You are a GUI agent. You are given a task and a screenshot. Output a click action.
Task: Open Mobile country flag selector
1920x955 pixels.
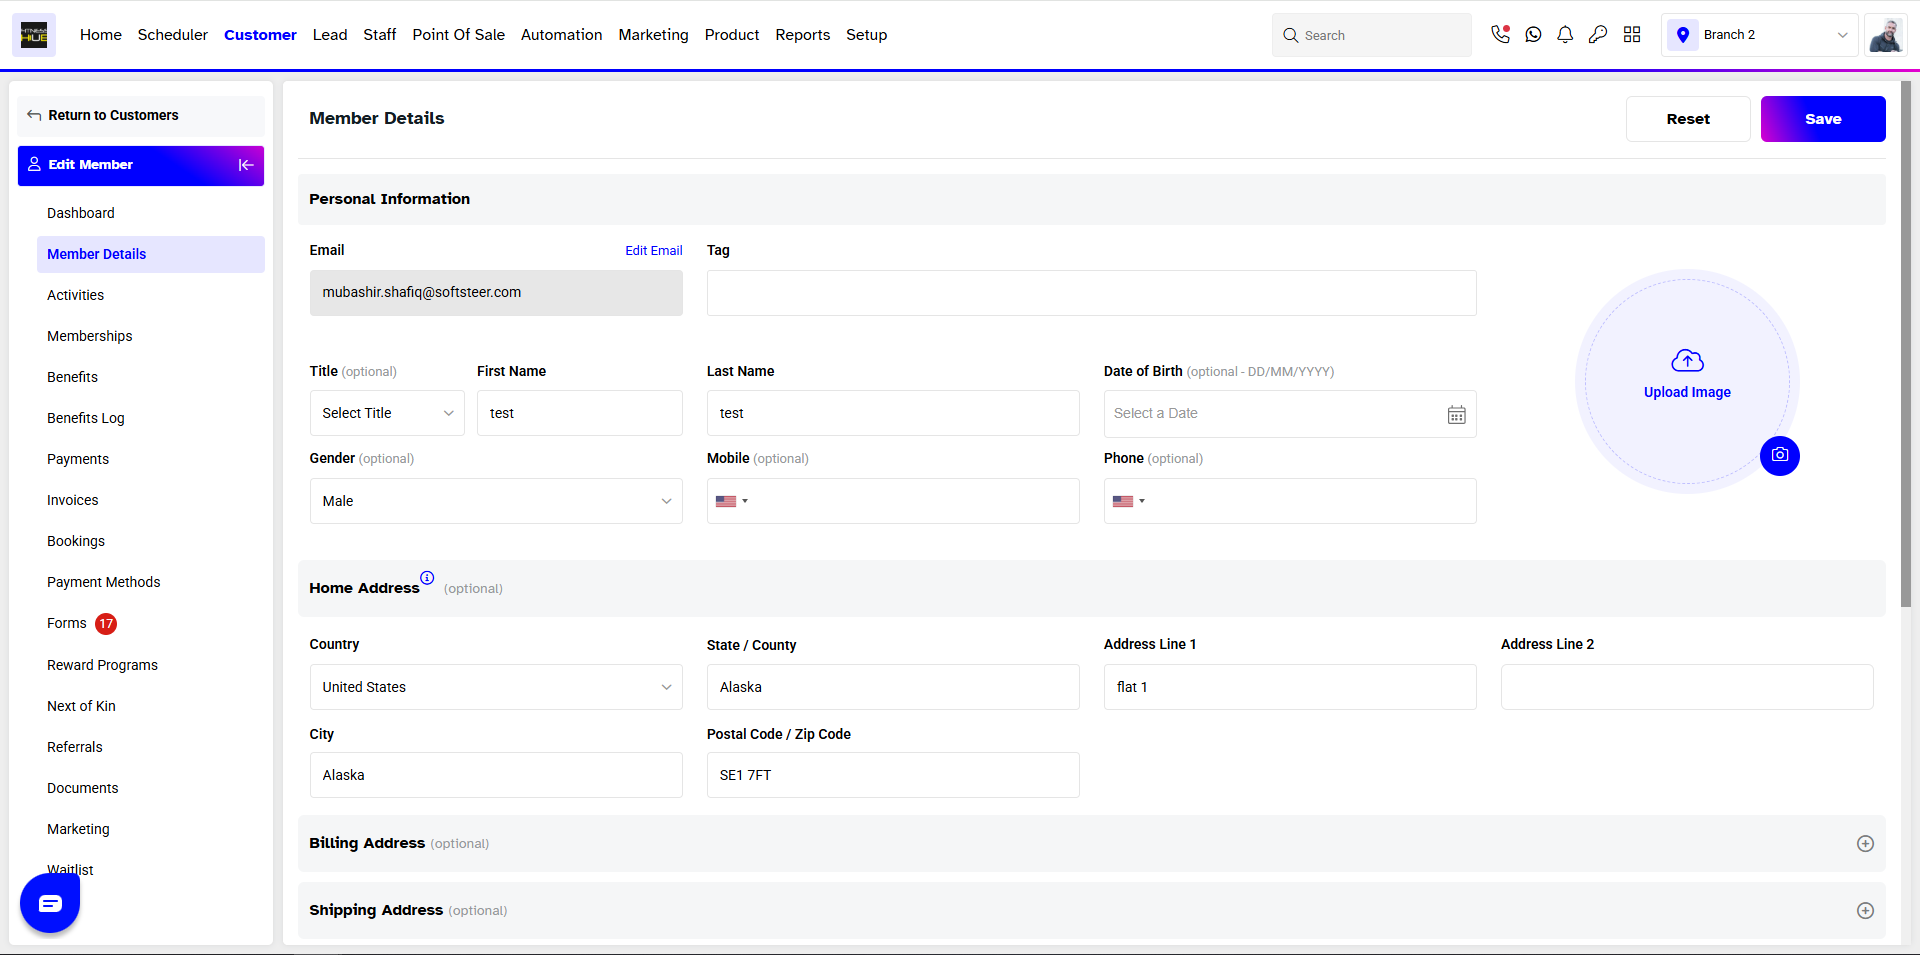point(732,501)
